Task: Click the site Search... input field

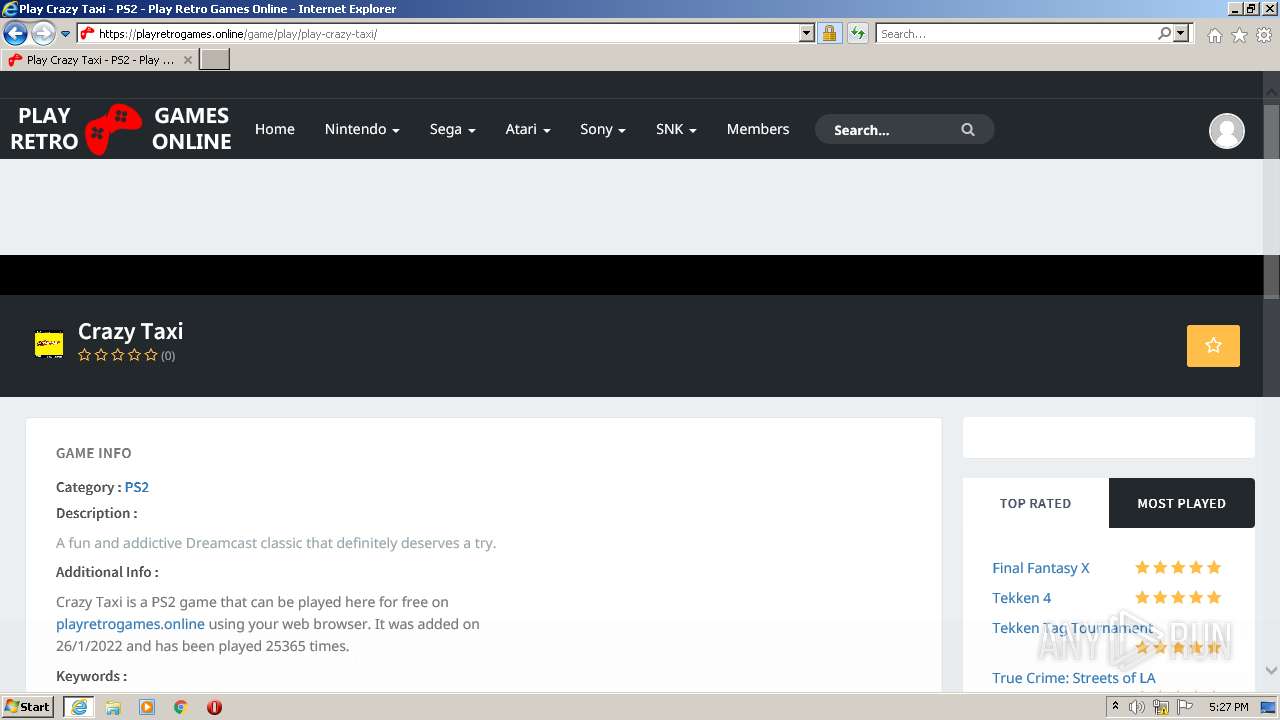Action: point(890,130)
